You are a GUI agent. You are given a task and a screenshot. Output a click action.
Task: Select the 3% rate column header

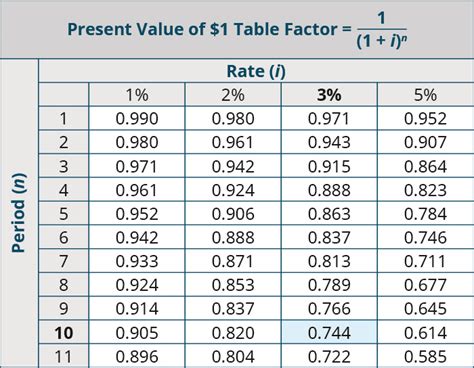point(329,95)
